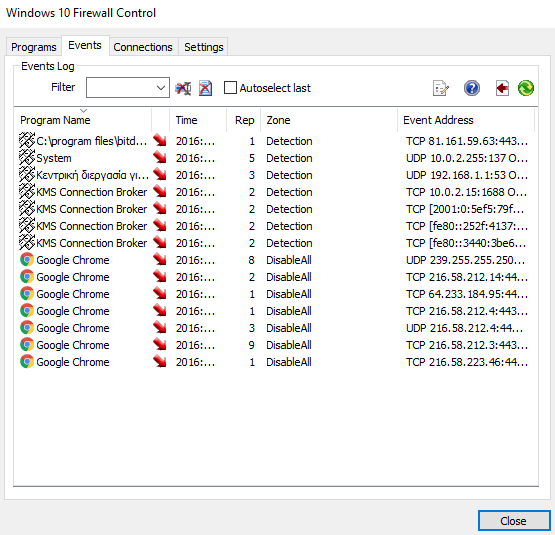The image size is (555, 535).
Task: Sort by Event Address column header
Action: pyautogui.click(x=466, y=120)
